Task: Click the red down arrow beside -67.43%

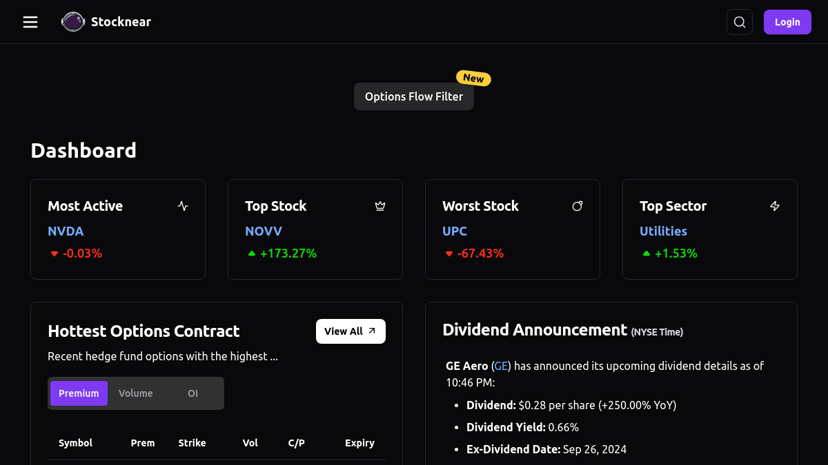Action: click(449, 254)
